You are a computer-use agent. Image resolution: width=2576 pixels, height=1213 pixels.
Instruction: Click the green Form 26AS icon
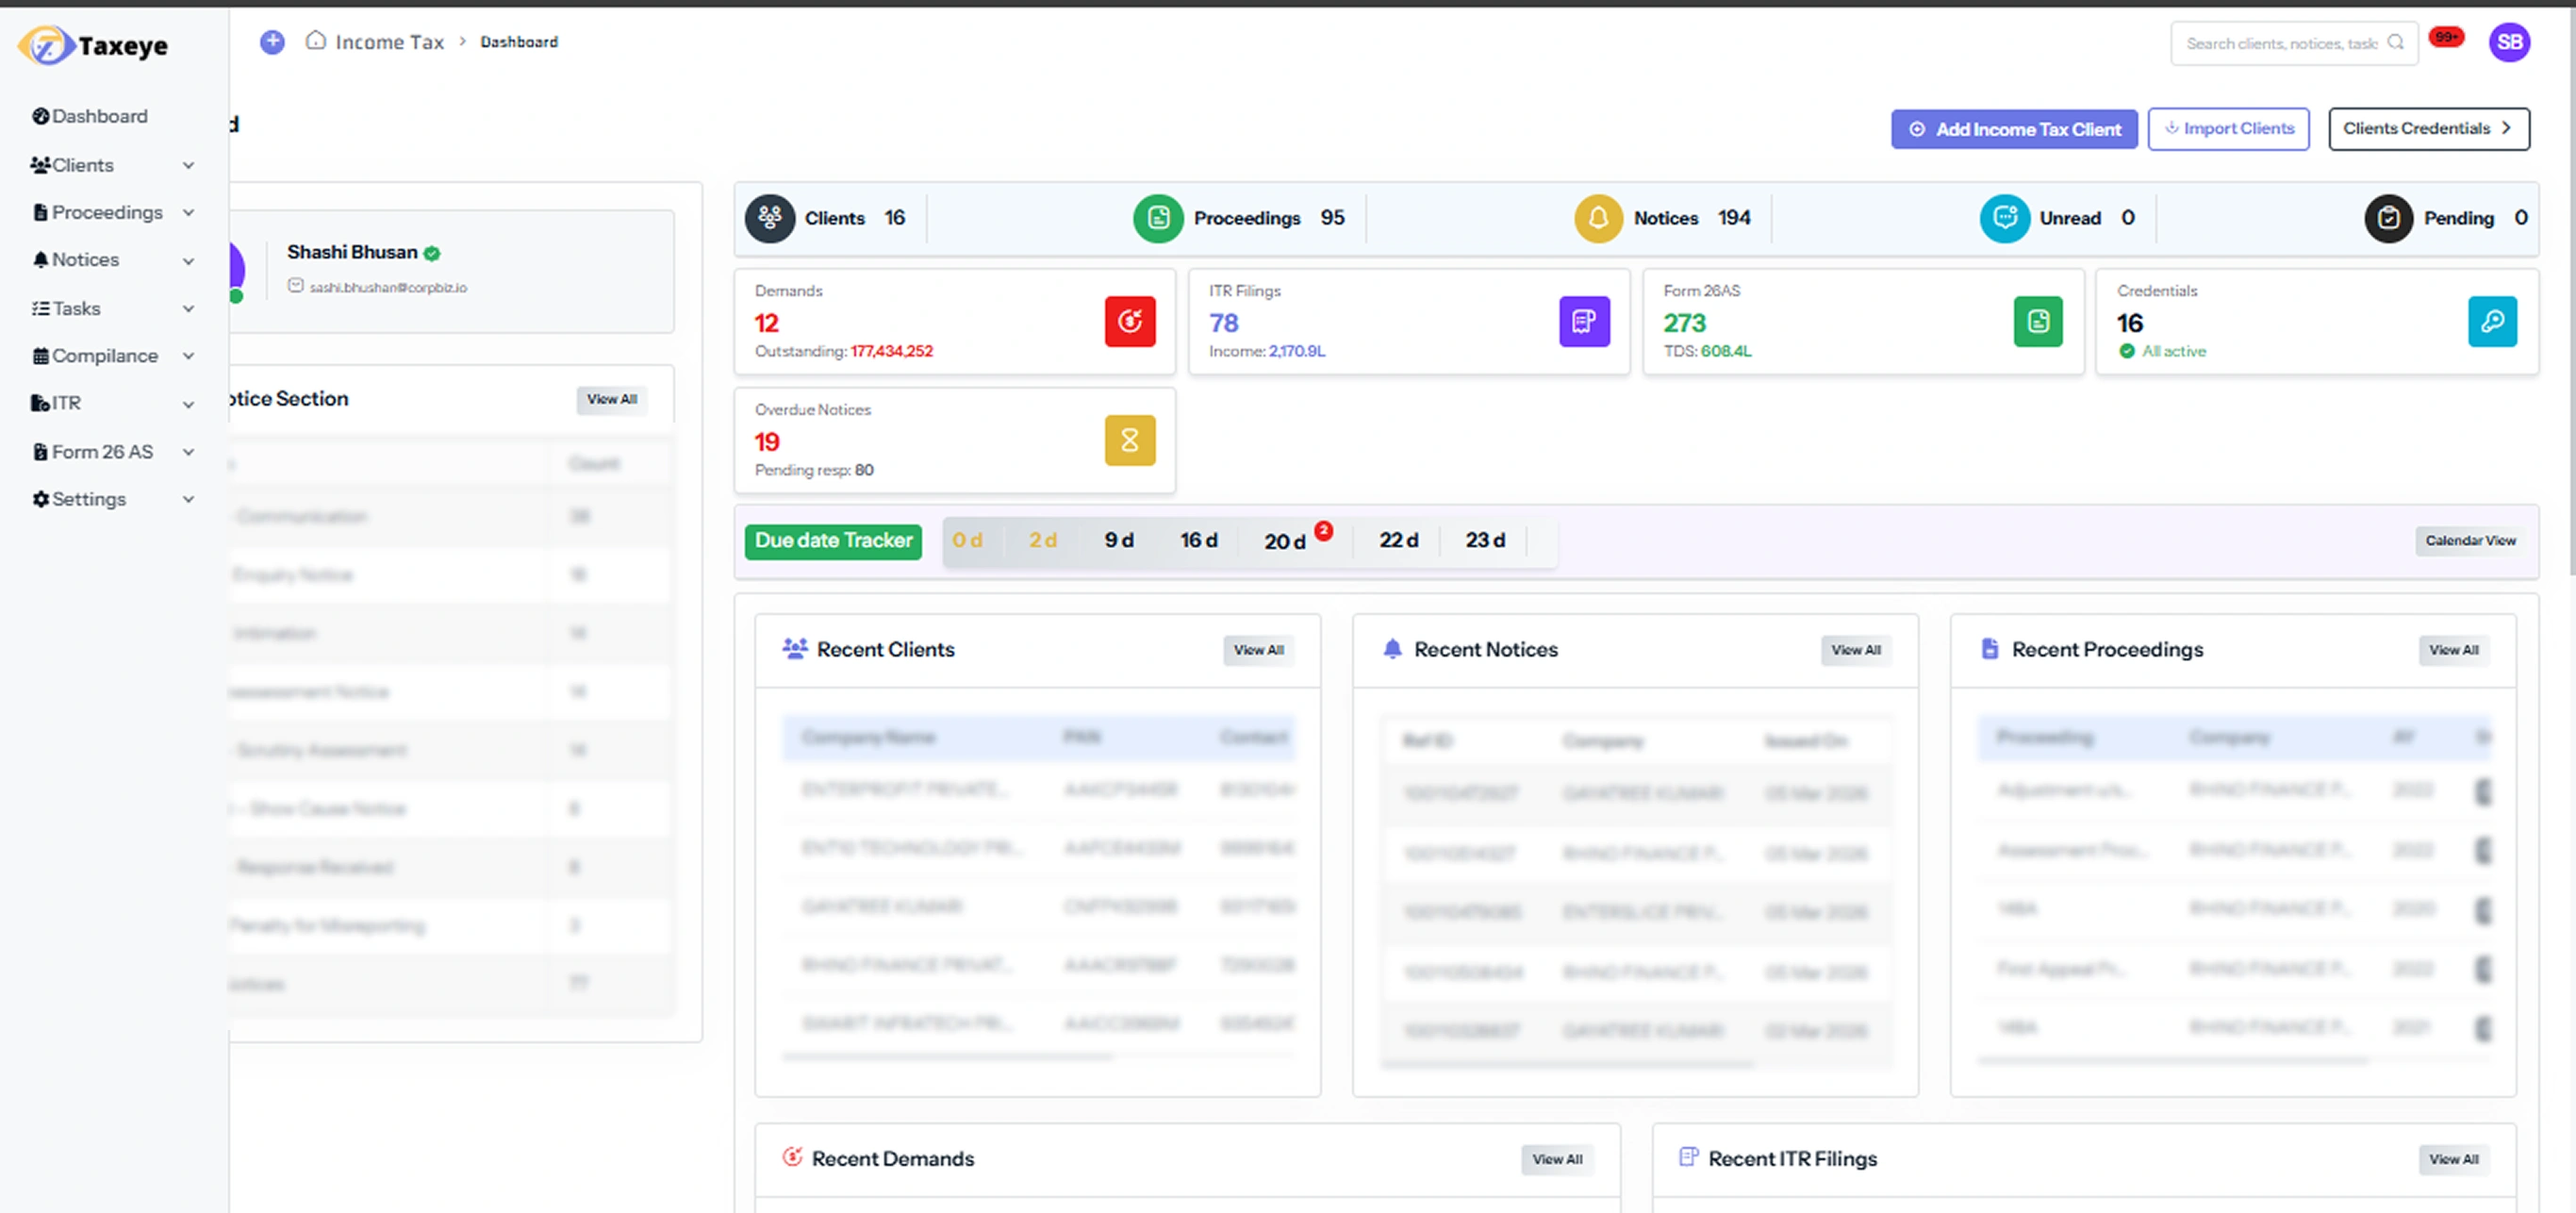[x=2039, y=322]
